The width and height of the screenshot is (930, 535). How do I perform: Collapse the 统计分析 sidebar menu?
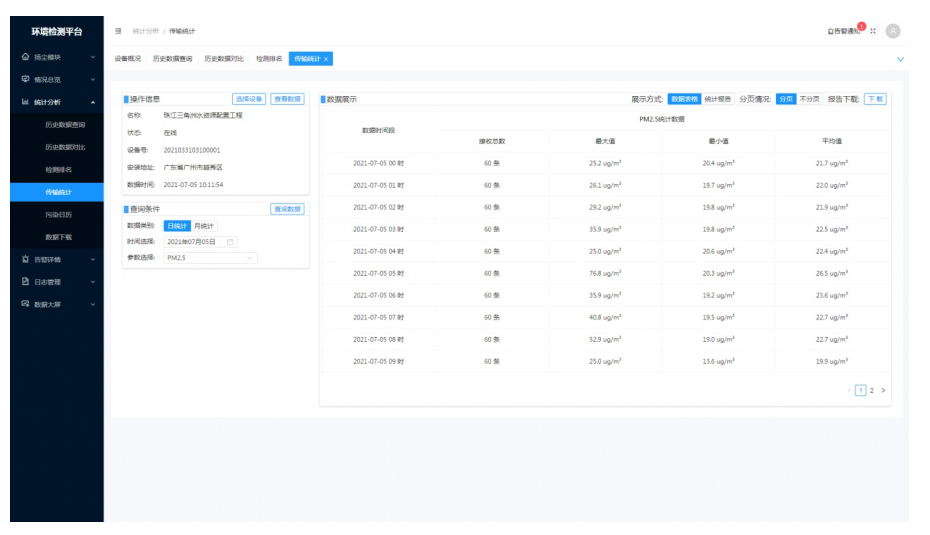click(93, 102)
